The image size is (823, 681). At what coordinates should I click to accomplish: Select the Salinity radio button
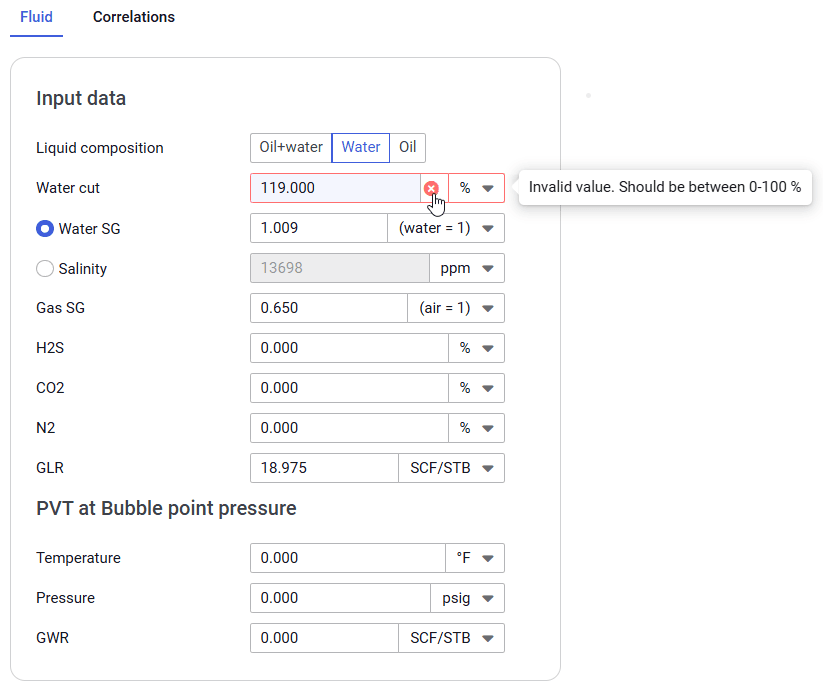pyautogui.click(x=45, y=268)
